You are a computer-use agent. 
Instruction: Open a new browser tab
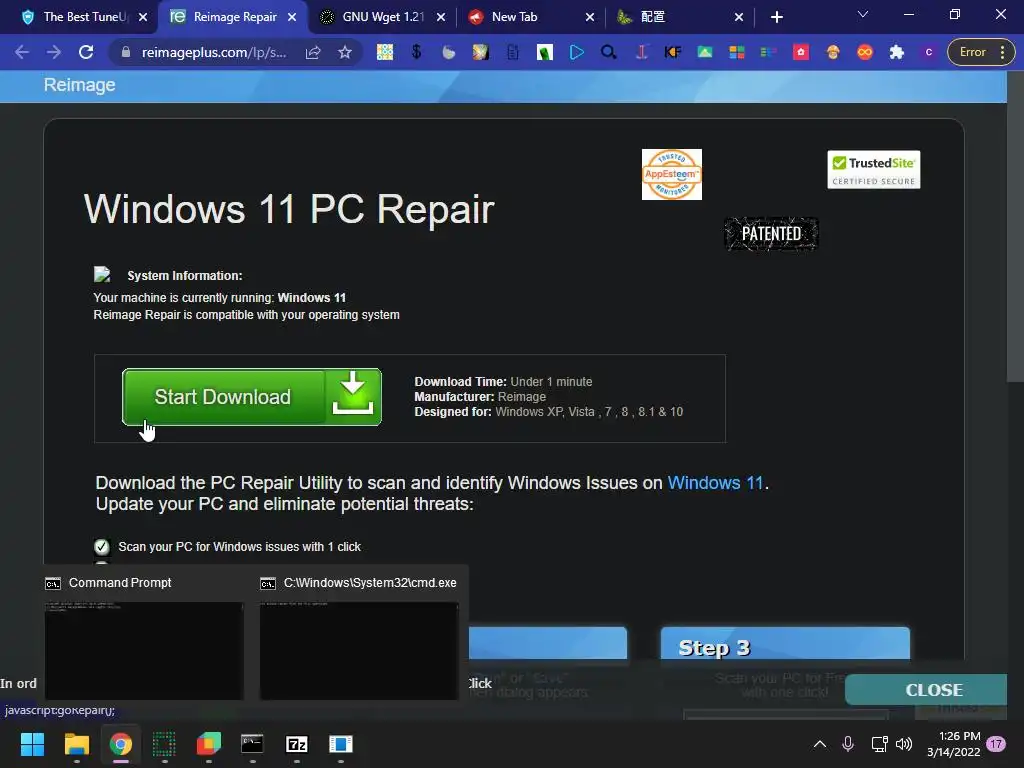776,17
